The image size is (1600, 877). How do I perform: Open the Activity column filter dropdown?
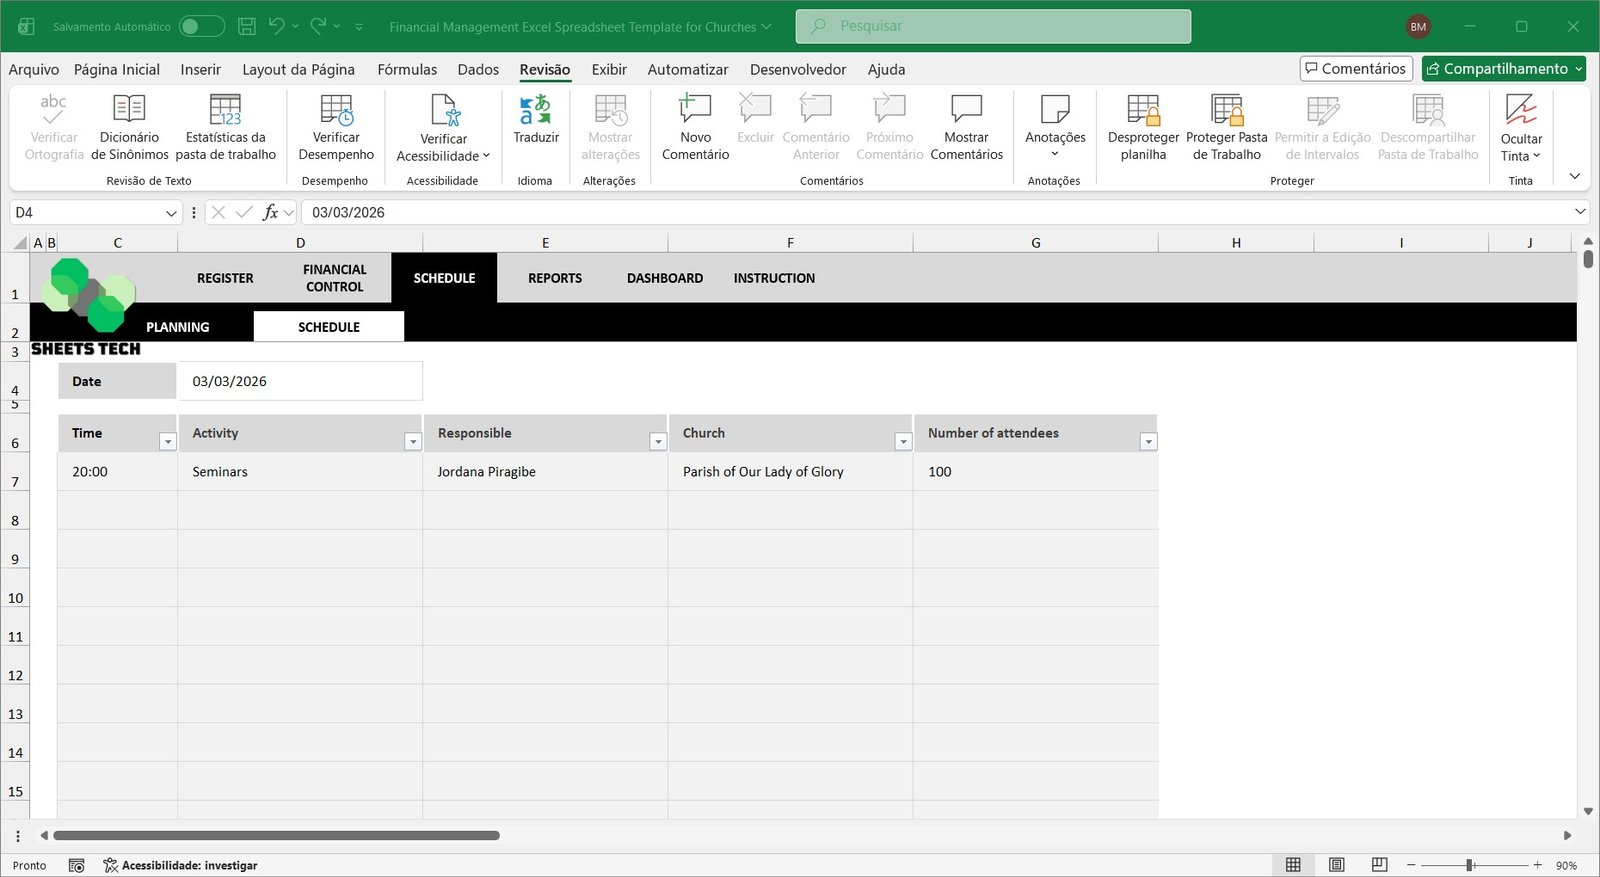pos(412,442)
